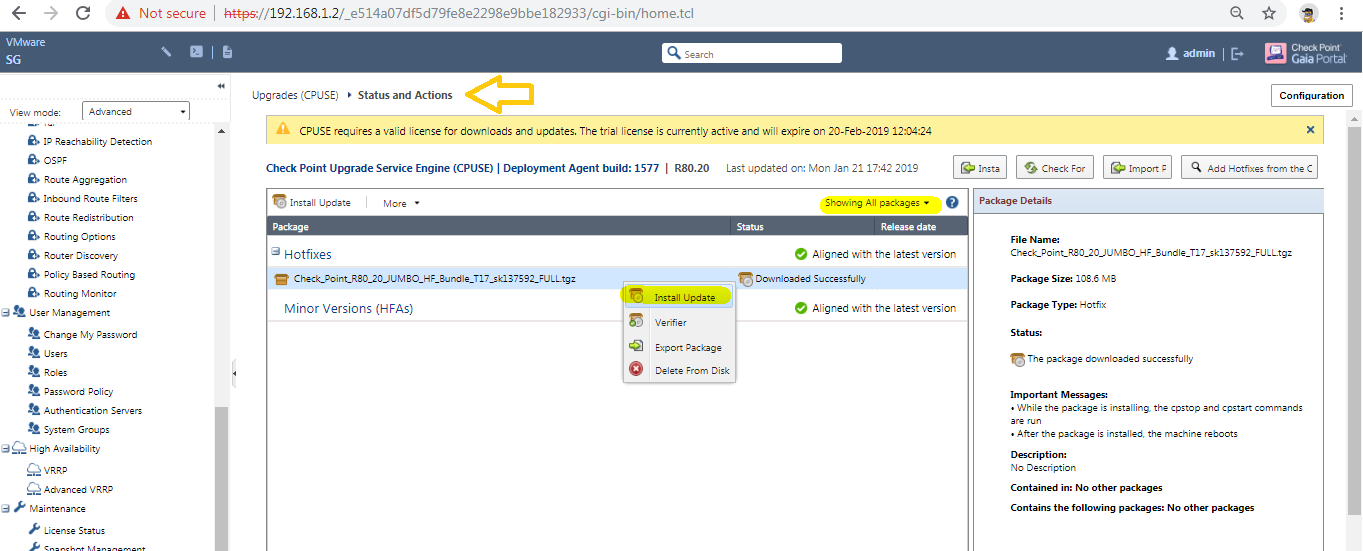Viewport: 1363px width, 551px height.
Task: Click the package icon beside JUMBO_HF_Bundle file row
Action: pos(281,279)
